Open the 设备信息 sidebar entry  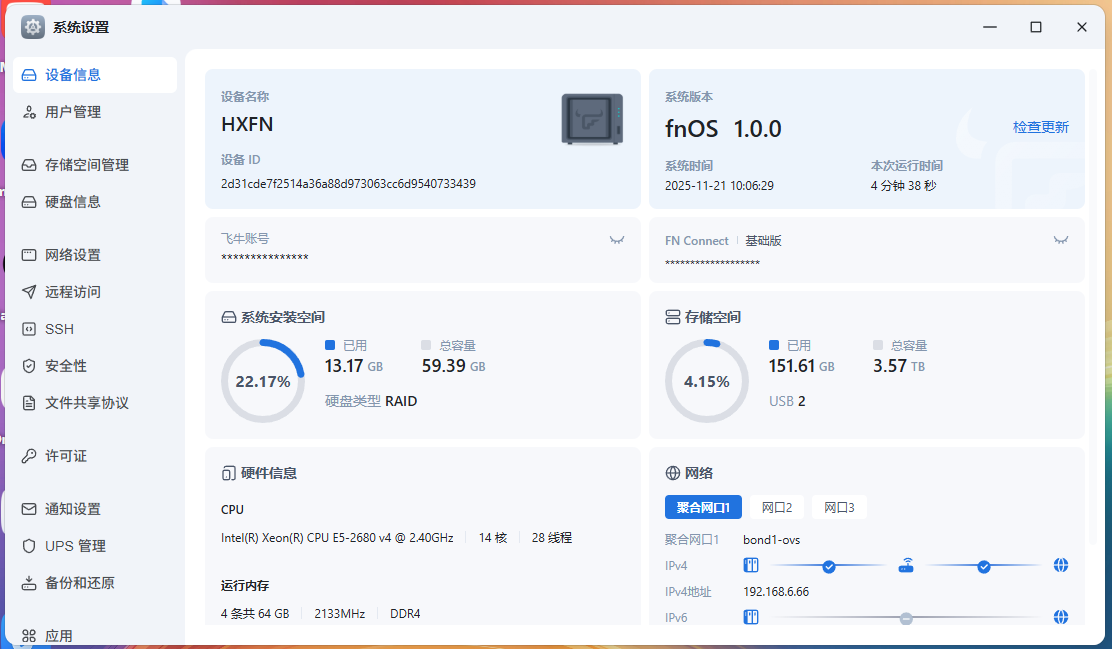tap(94, 74)
